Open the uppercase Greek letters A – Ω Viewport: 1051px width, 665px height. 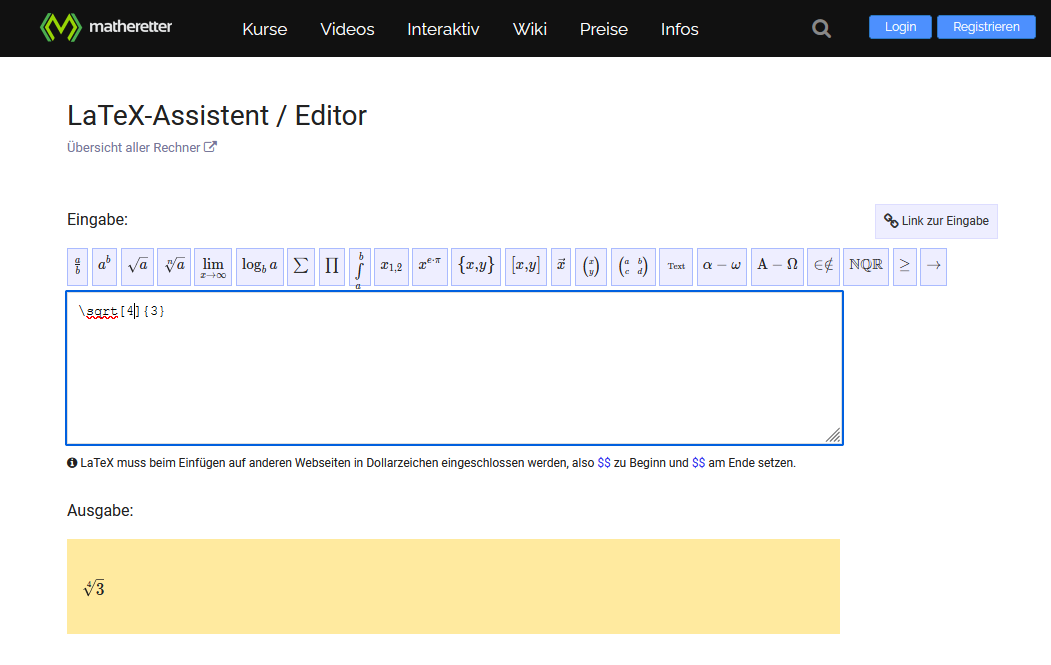pos(777,266)
